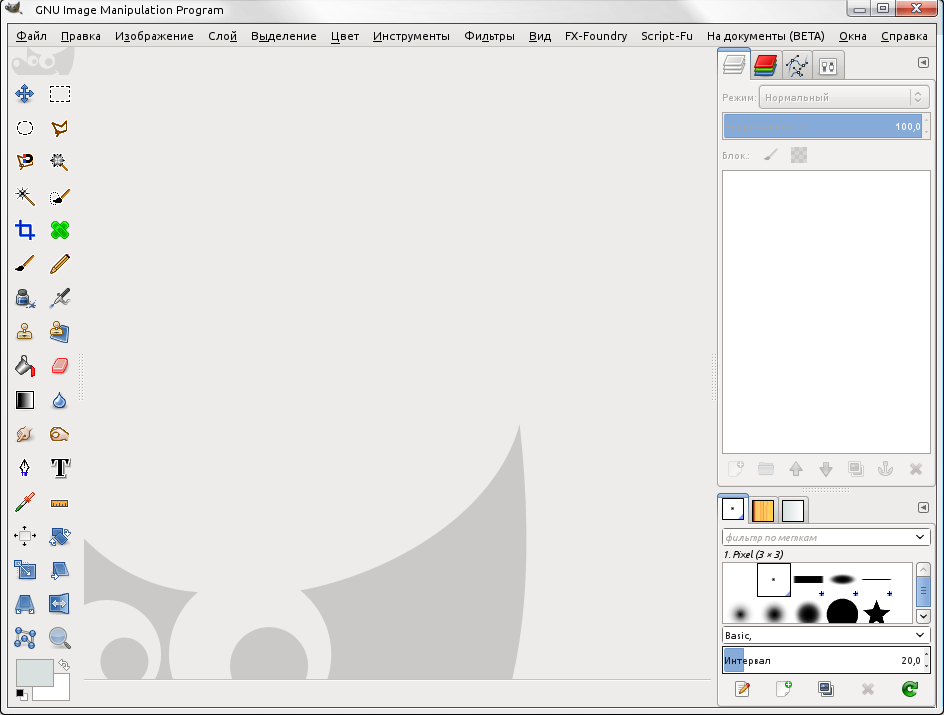Click the new layer button
Viewport: 944px width, 715px height.
[736, 469]
